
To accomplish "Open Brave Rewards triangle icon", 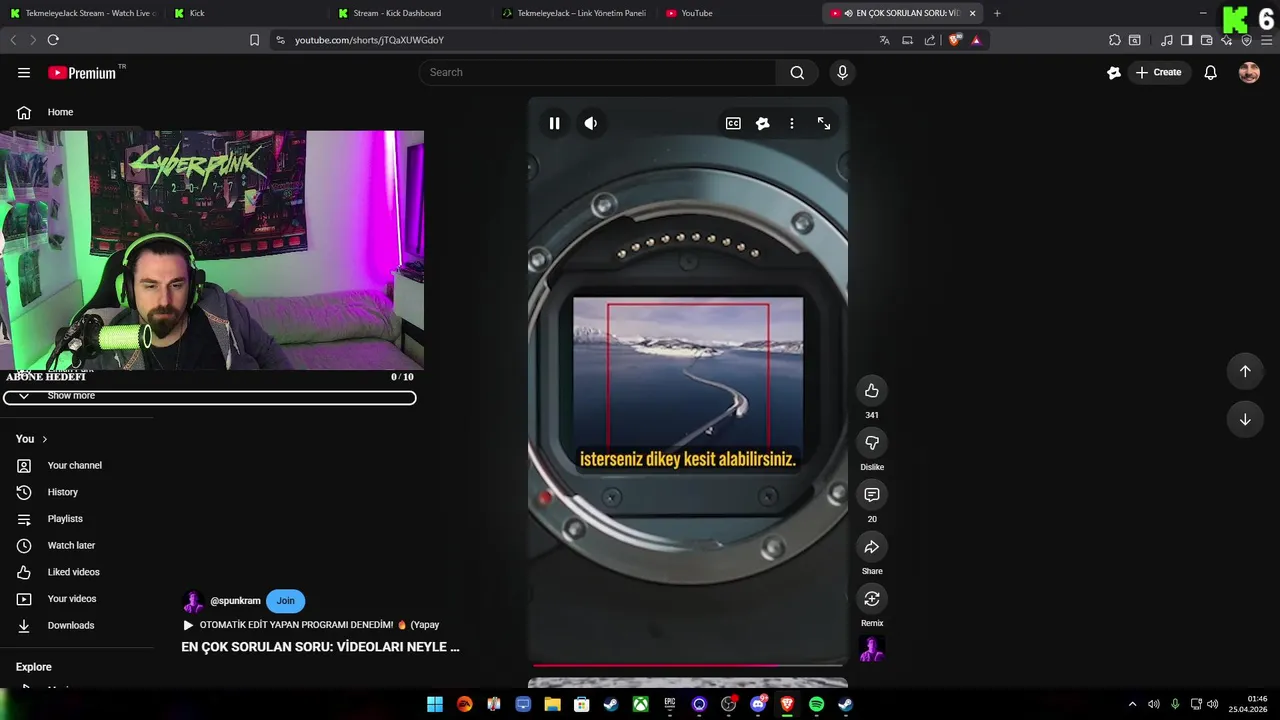I will [976, 40].
